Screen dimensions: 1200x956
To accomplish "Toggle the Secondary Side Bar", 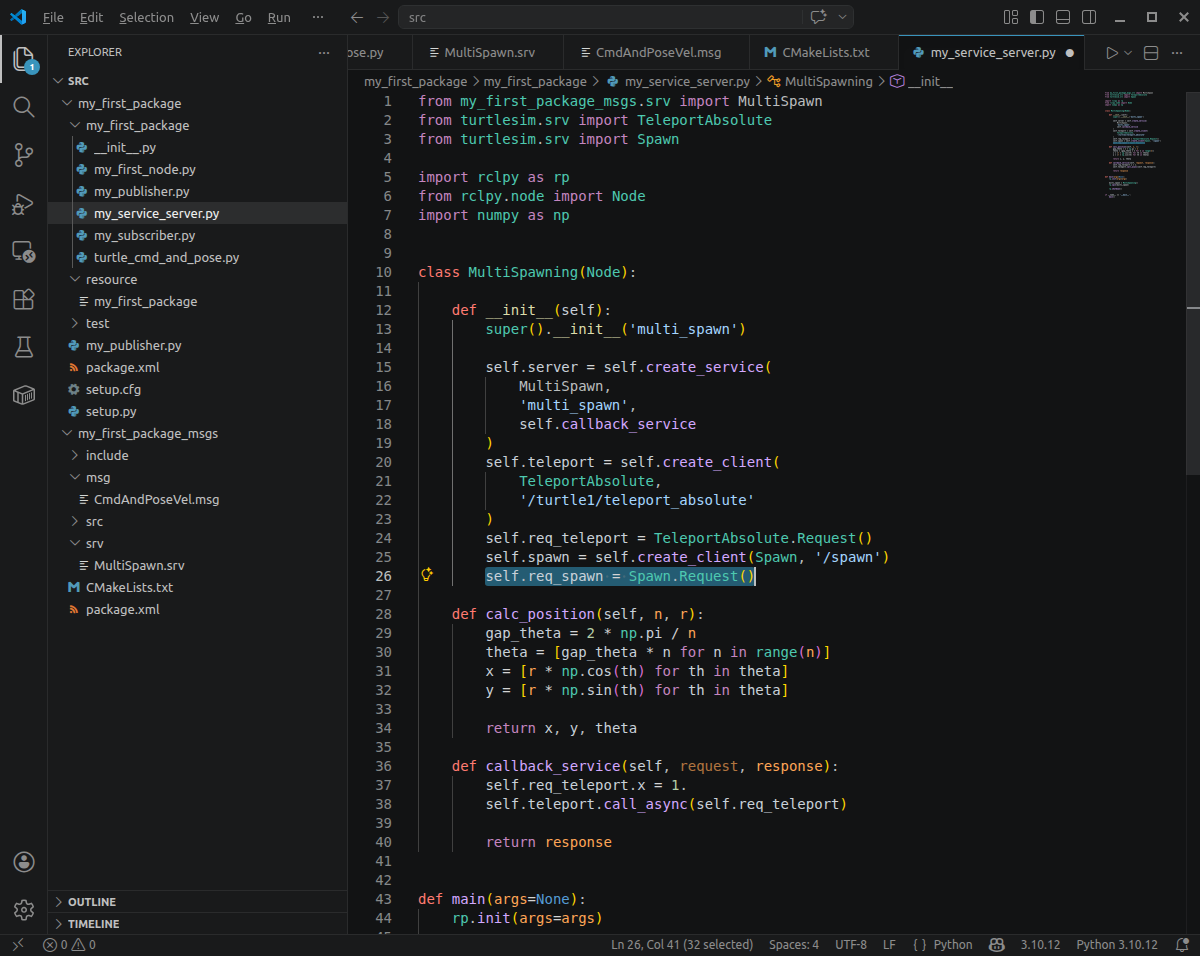I will (1089, 17).
